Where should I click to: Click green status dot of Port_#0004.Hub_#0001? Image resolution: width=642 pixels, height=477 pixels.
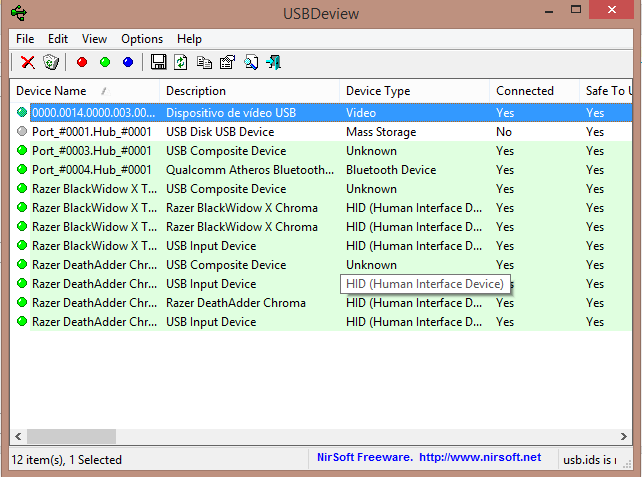click(22, 169)
